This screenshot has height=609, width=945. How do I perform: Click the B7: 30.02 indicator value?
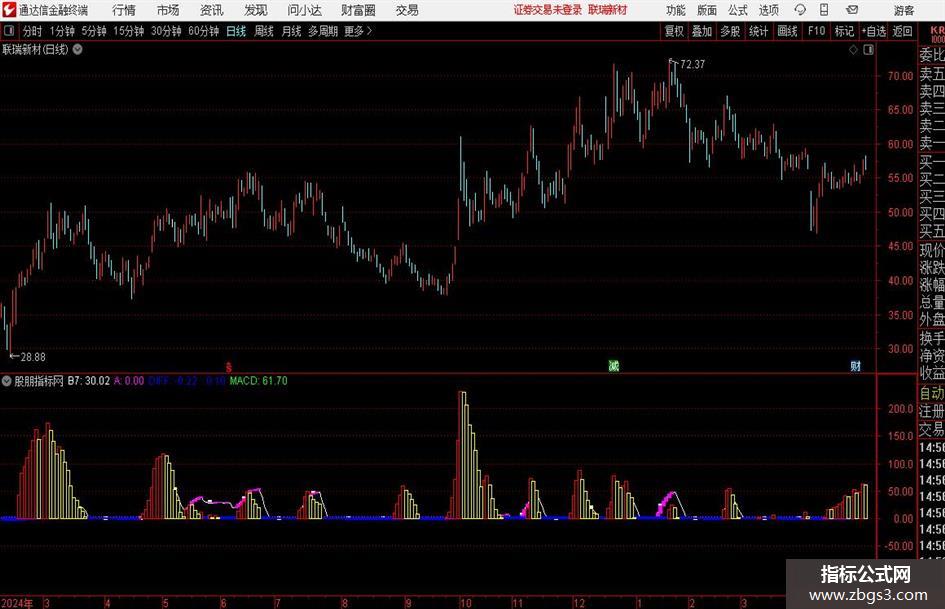click(x=89, y=381)
